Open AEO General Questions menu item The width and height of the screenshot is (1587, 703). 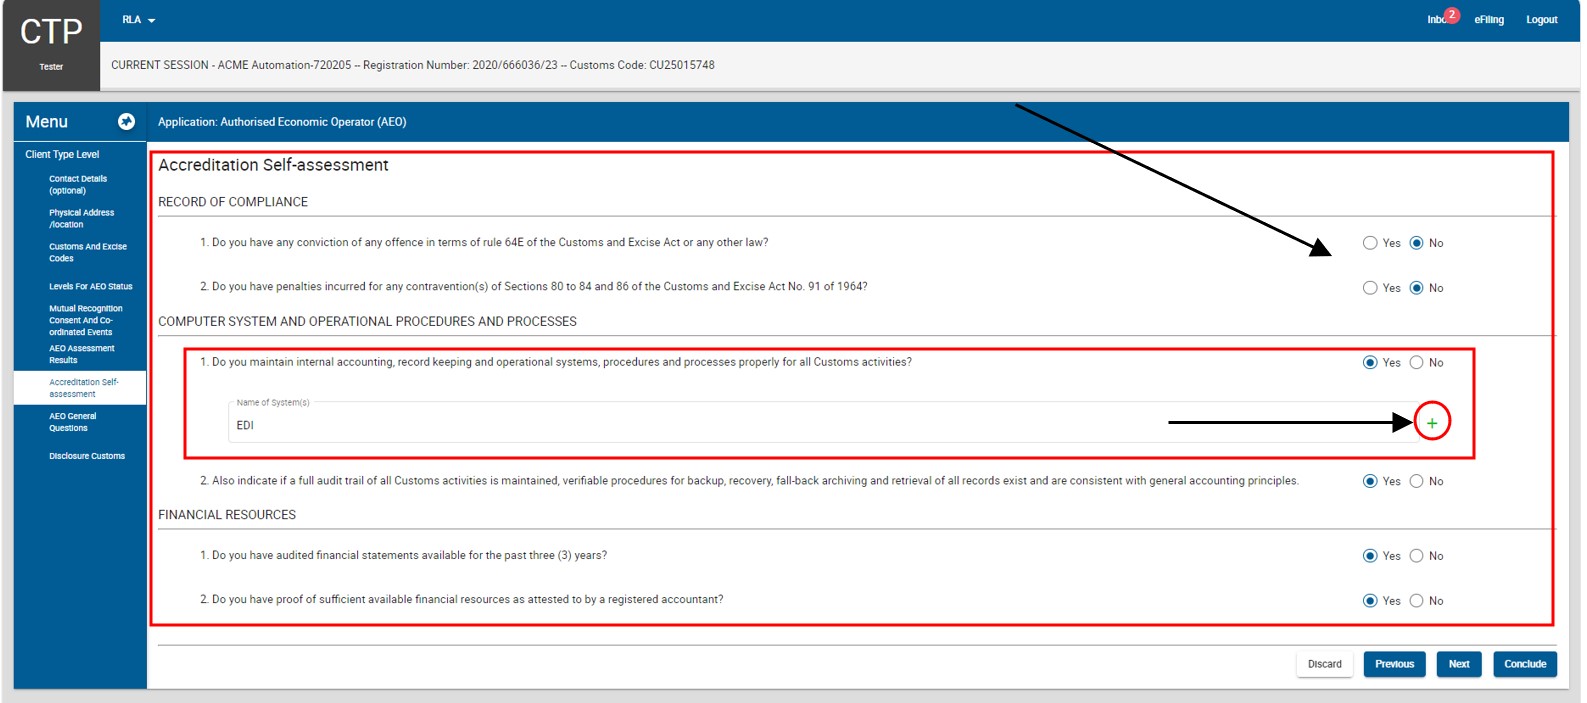pyautogui.click(x=73, y=422)
